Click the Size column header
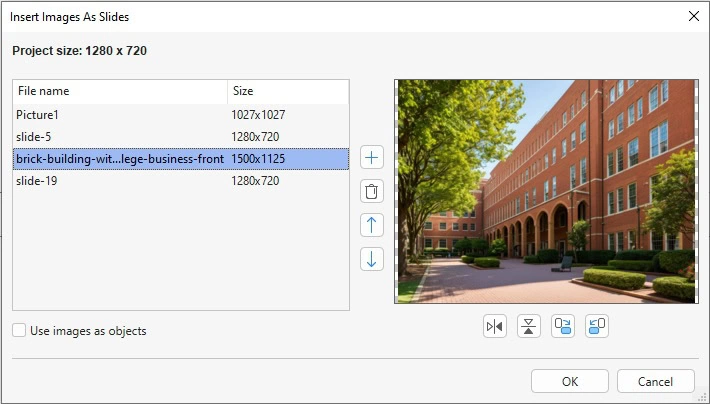Image resolution: width=710 pixels, height=404 pixels. 287,91
